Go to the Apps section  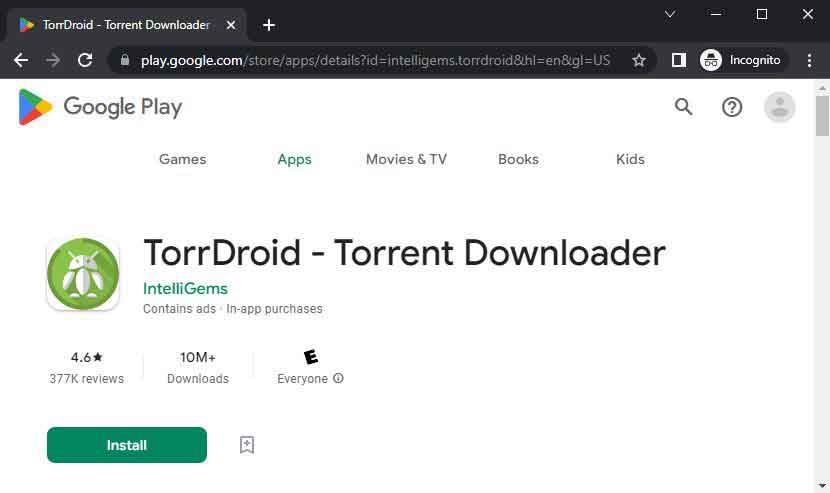tap(294, 159)
